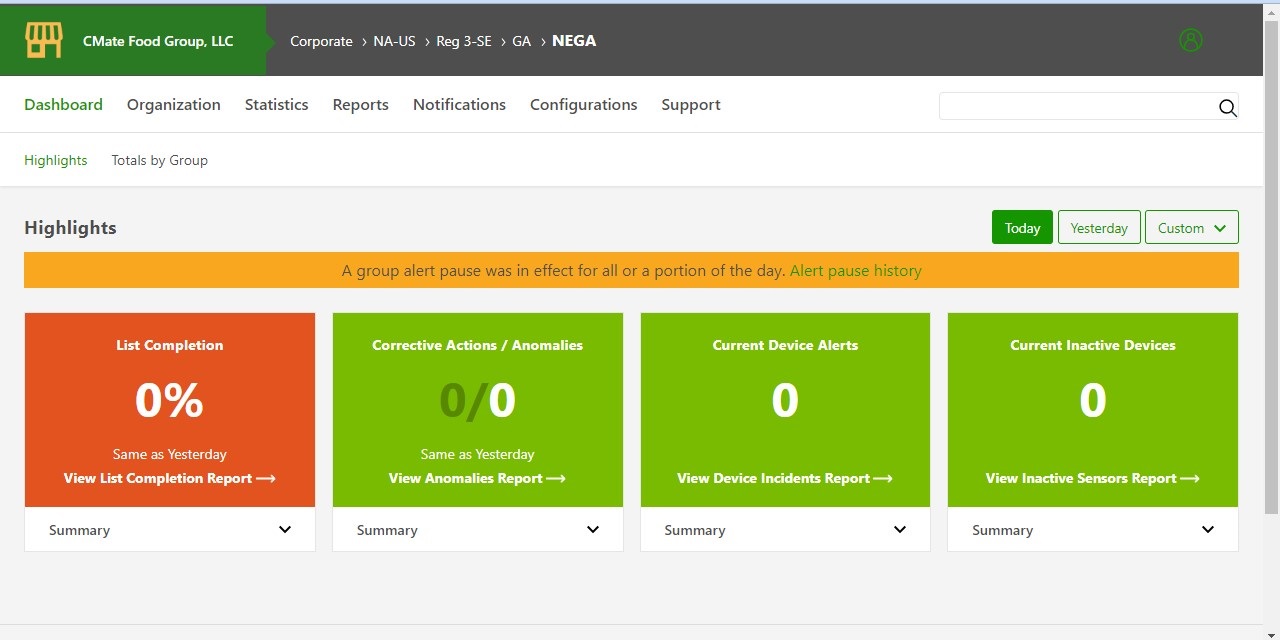The width and height of the screenshot is (1280, 640).
Task: Navigate to Reg 3-SE breadcrumb
Action: click(464, 41)
